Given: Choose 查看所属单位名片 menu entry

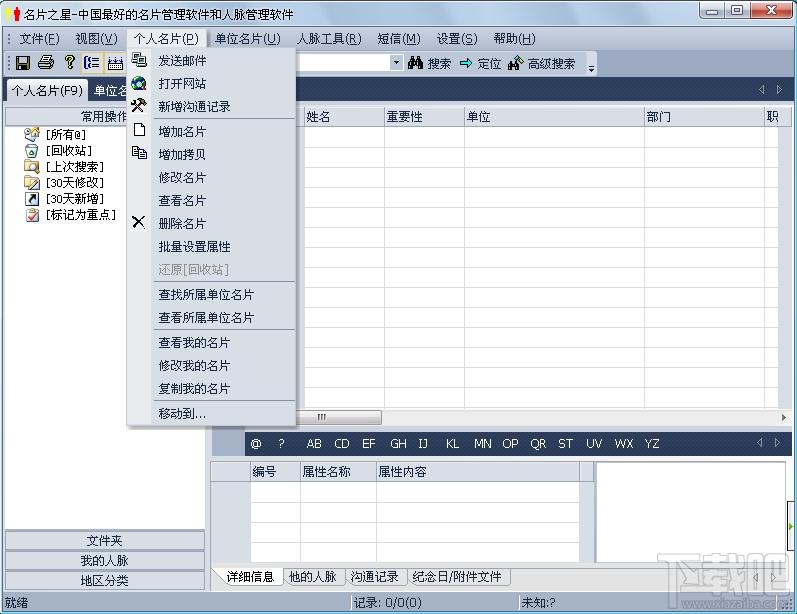Looking at the screenshot, I should (x=211, y=317).
